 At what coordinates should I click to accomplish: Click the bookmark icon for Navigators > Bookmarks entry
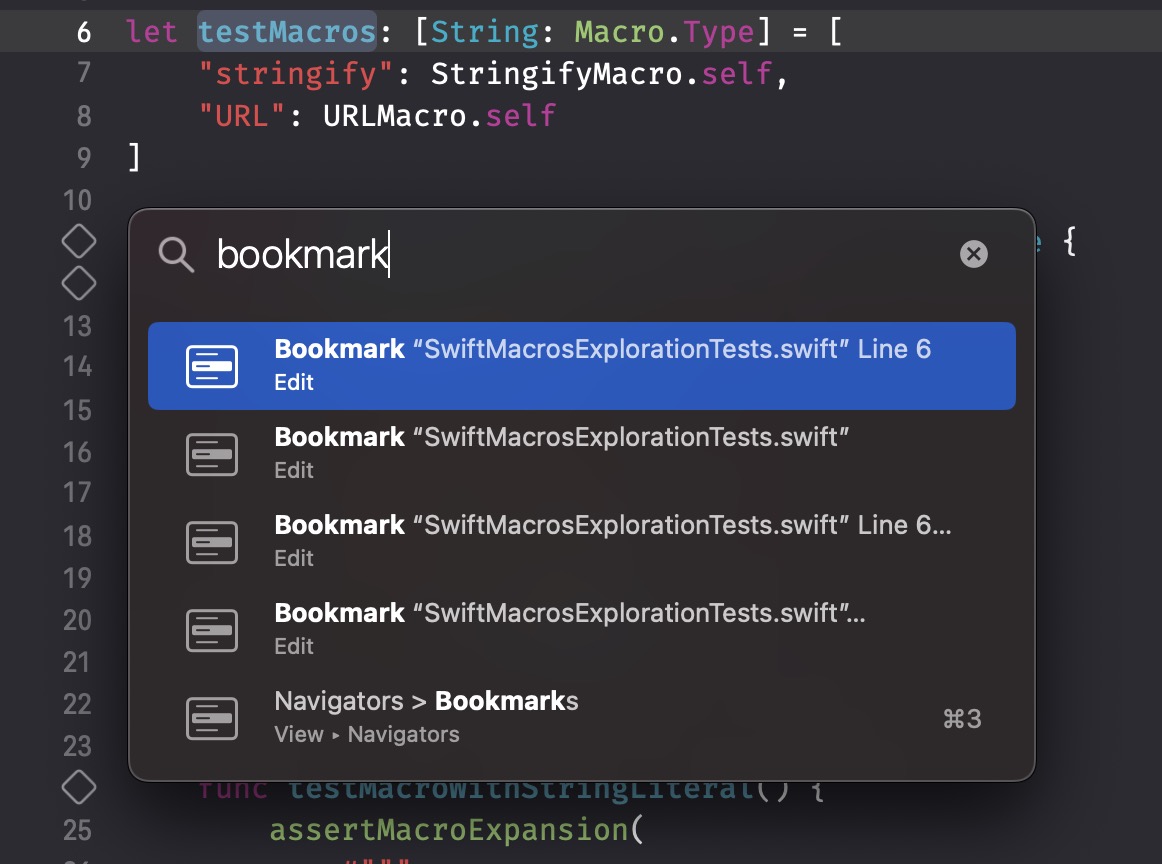[211, 717]
